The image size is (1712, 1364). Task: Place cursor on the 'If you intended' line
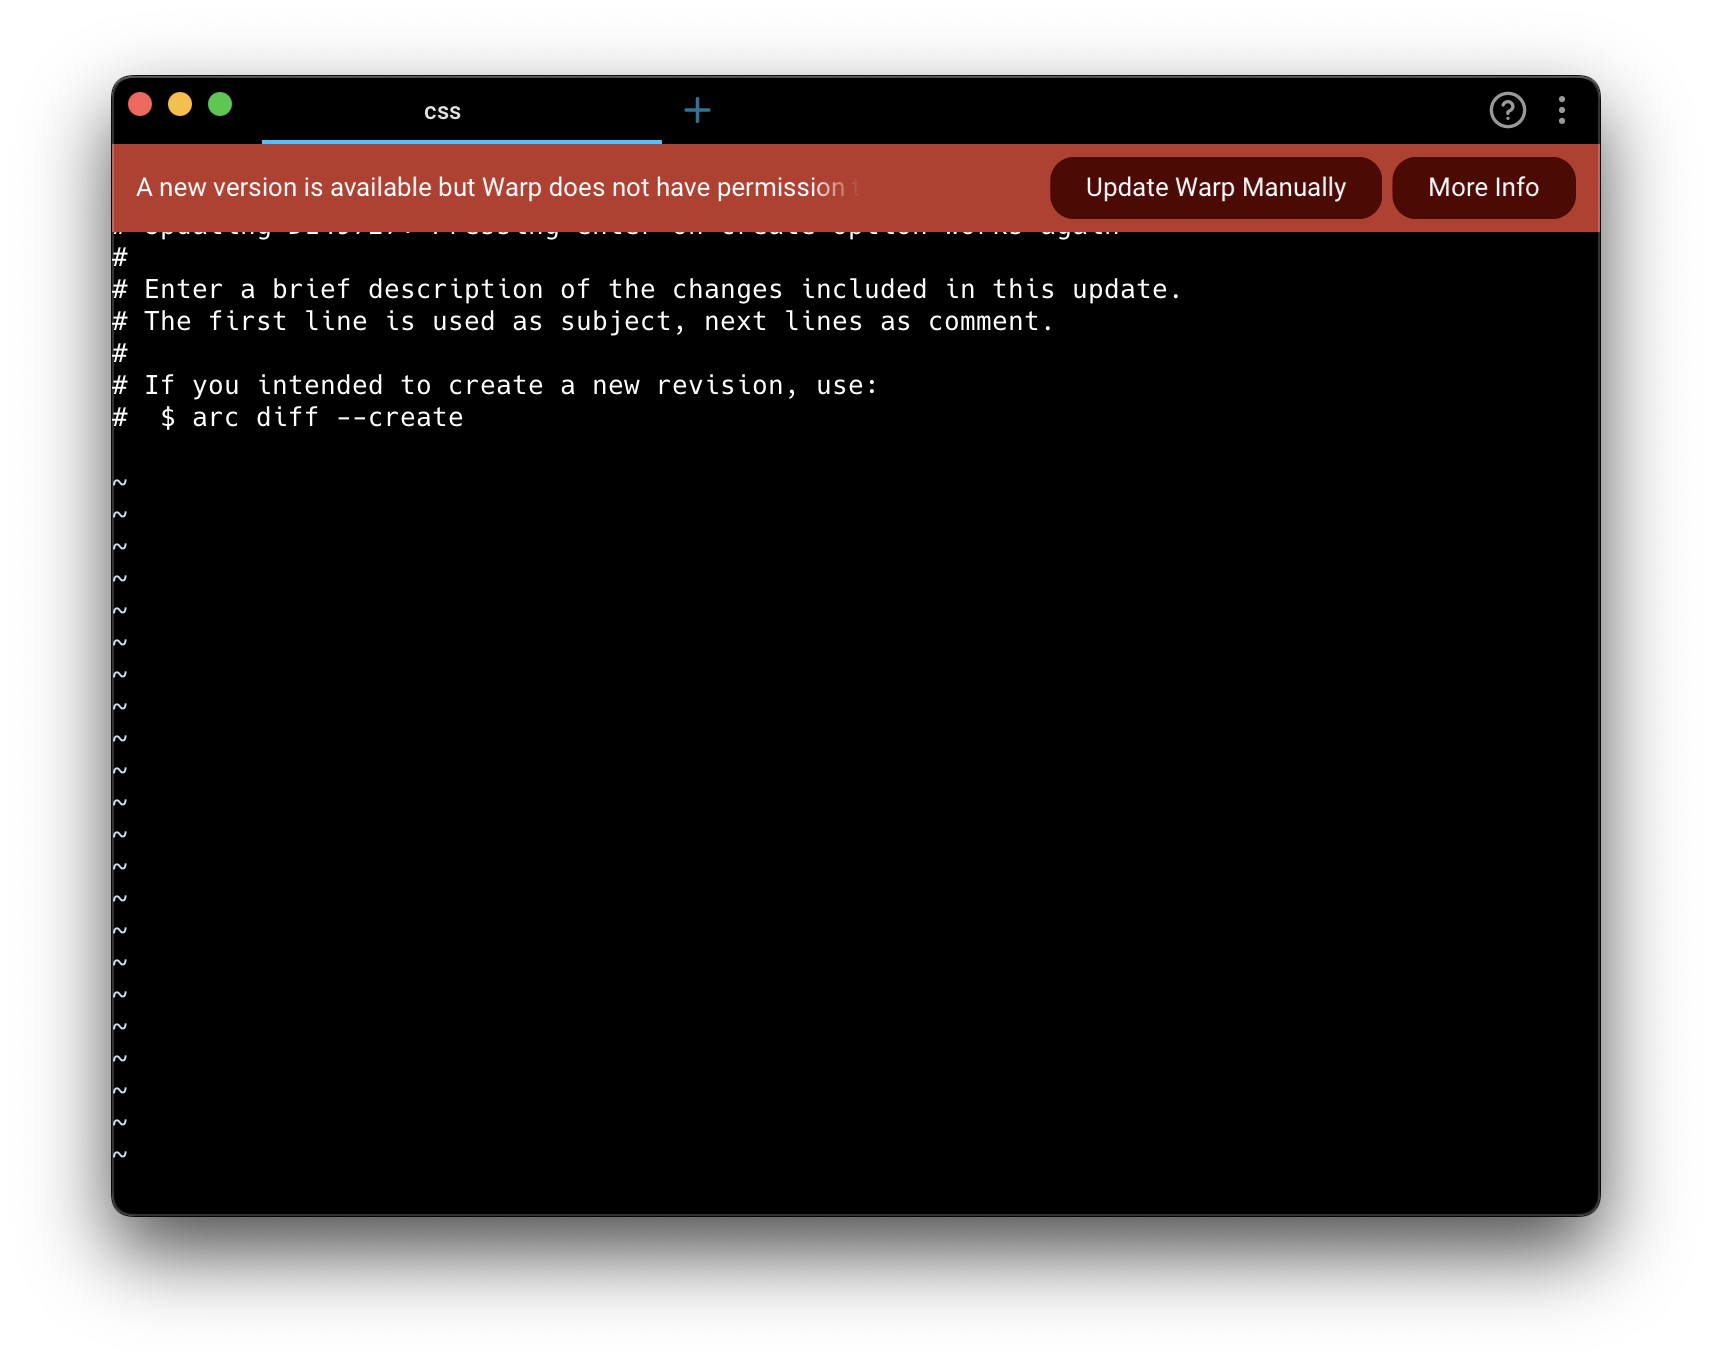pyautogui.click(x=510, y=384)
